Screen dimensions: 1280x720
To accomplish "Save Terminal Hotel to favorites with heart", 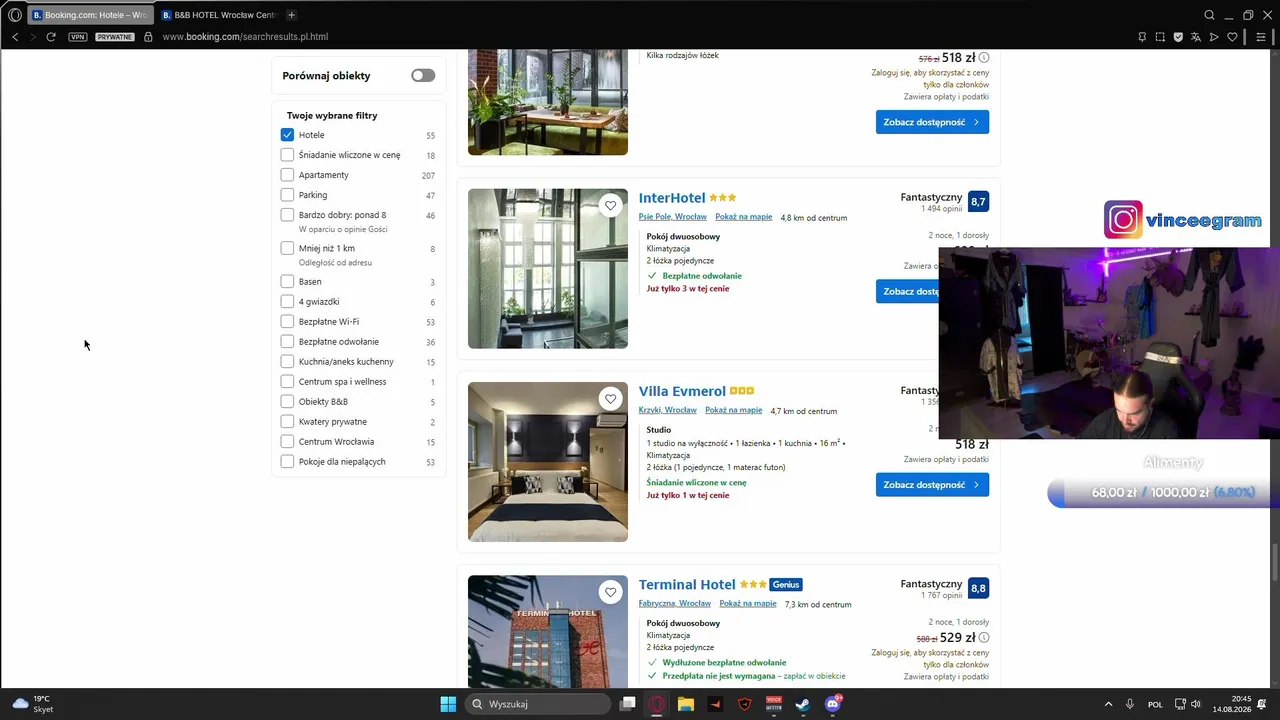I will click(x=610, y=592).
